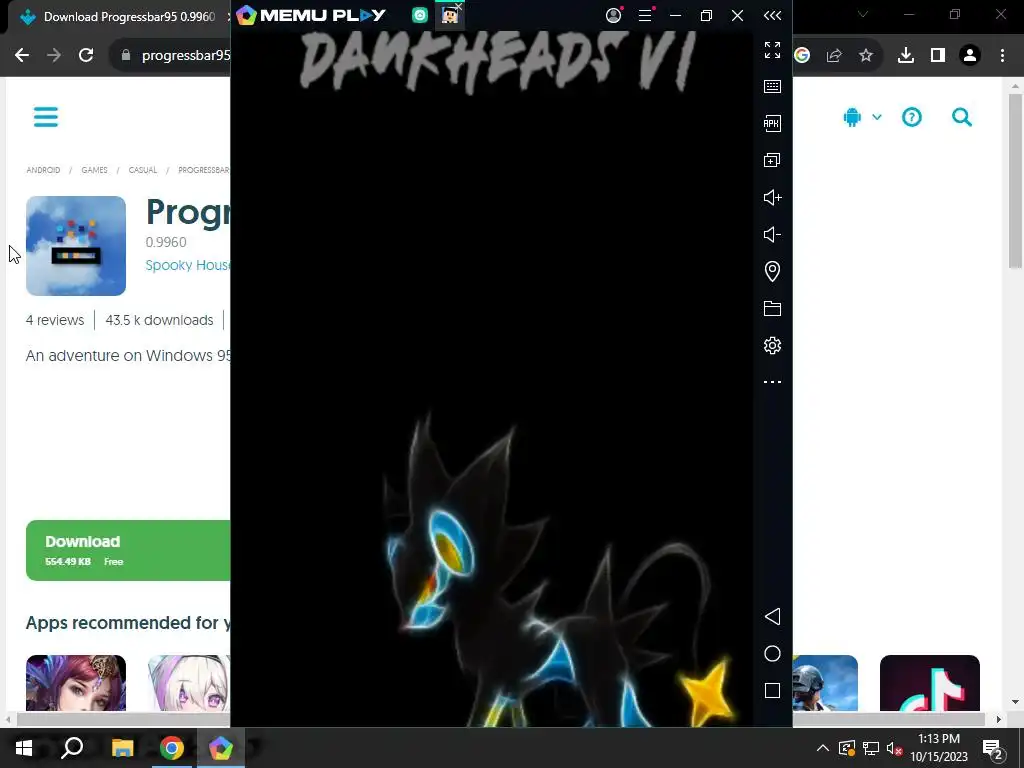Click muted speaker tray icon
Screen dimensions: 1024x768
[895, 748]
